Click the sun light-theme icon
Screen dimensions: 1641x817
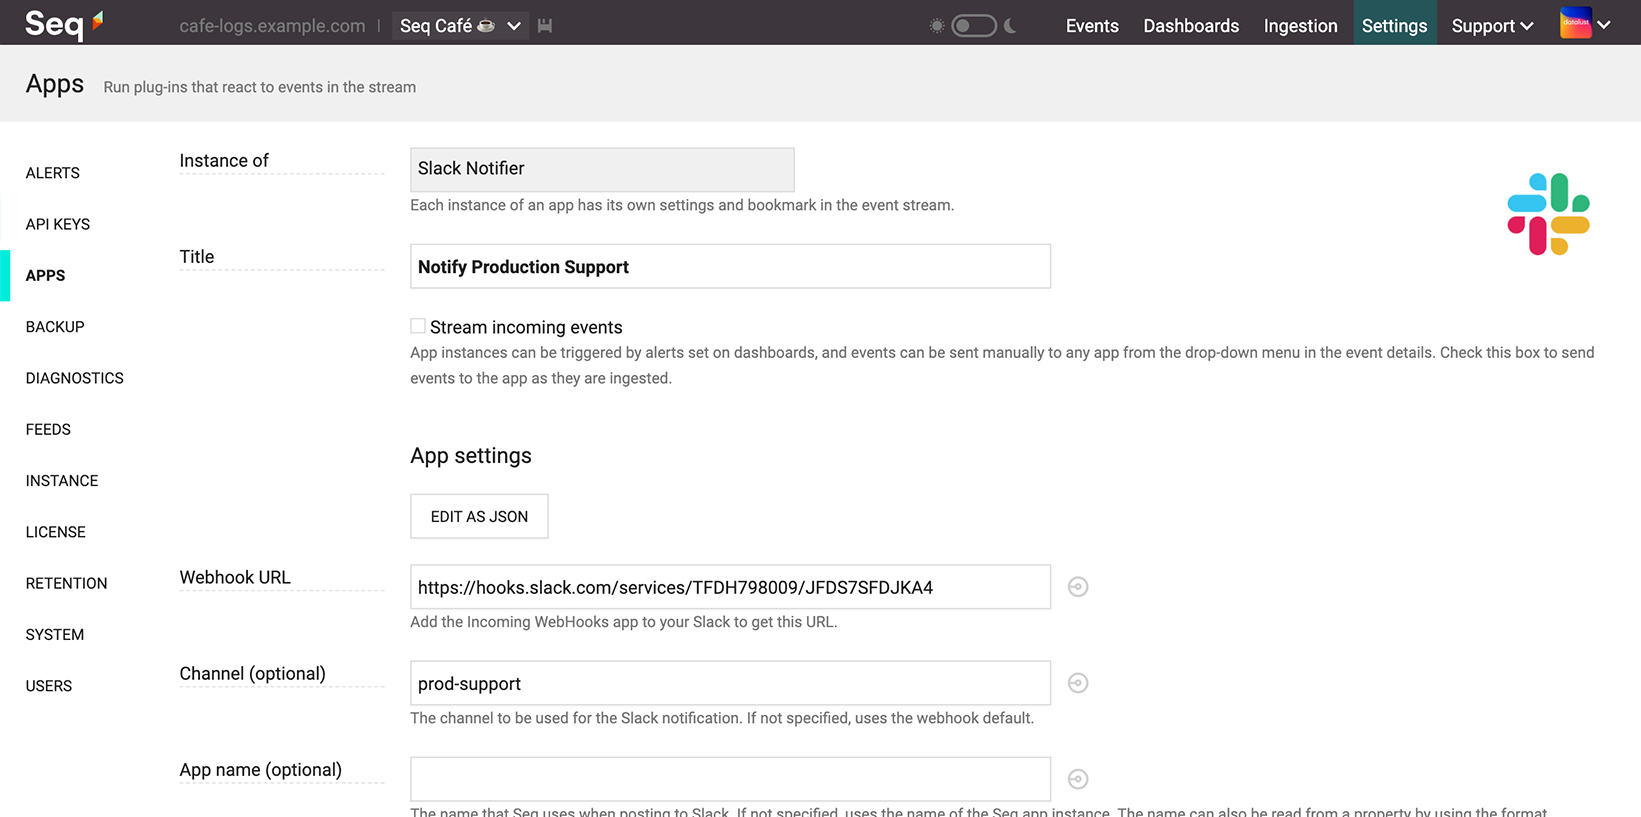coord(936,26)
